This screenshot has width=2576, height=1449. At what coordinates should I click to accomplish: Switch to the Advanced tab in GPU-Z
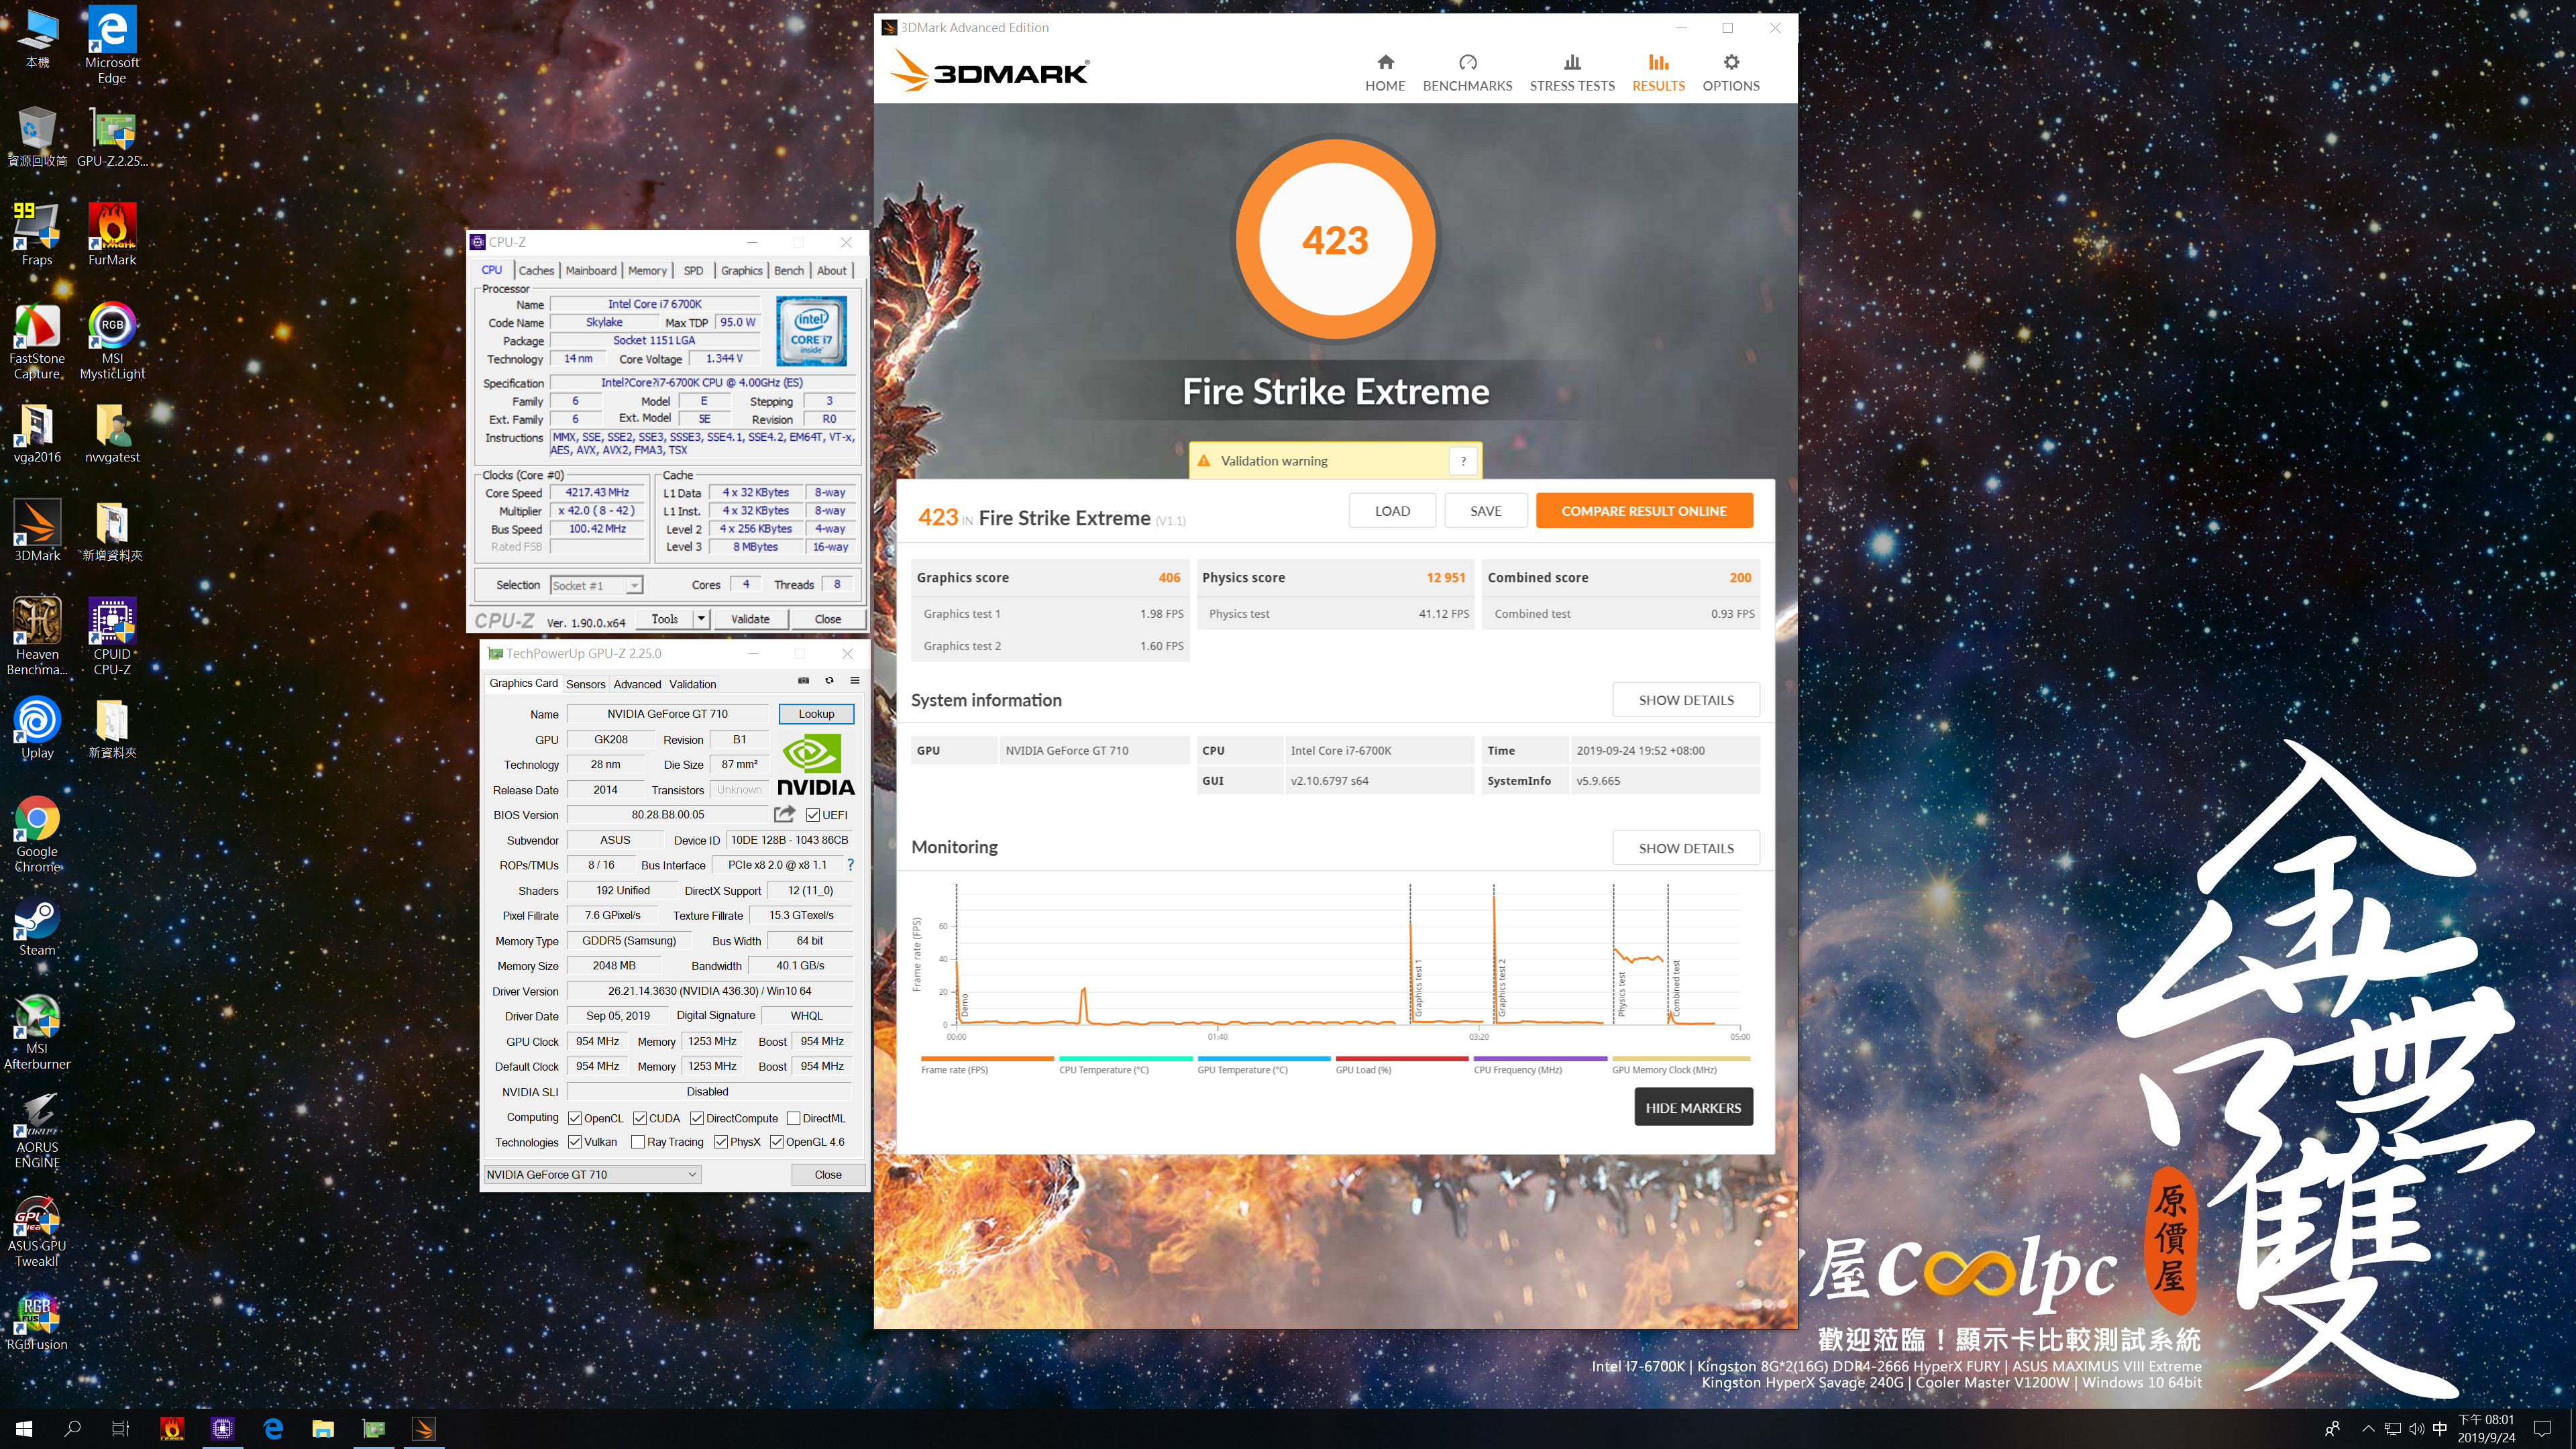[x=637, y=684]
